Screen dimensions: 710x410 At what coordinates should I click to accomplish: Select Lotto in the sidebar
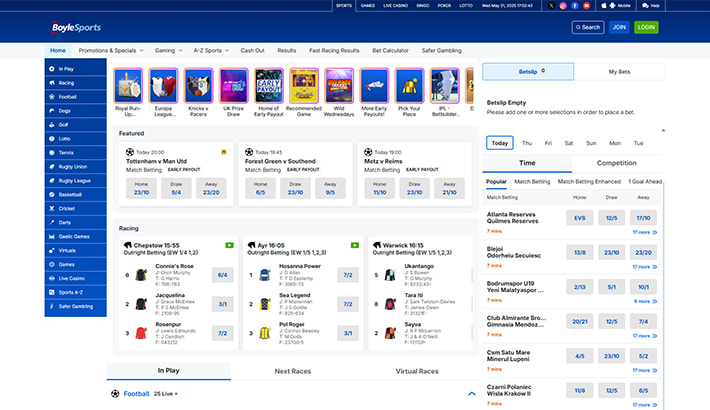(x=76, y=139)
